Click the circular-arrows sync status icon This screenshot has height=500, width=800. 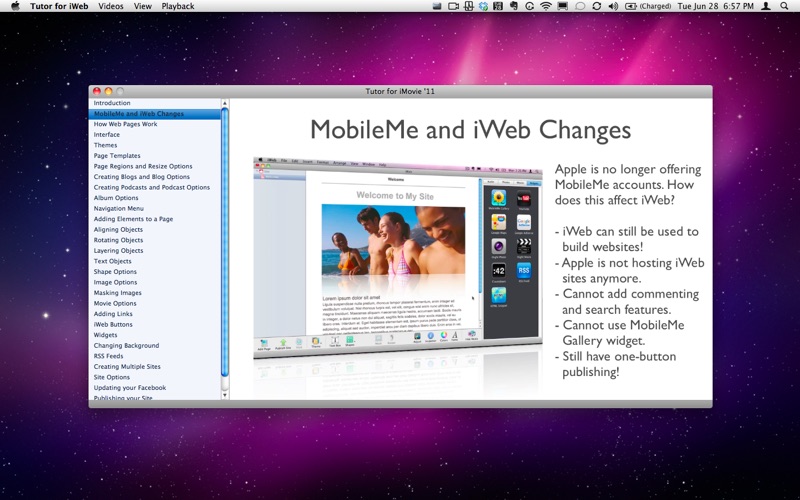point(596,6)
